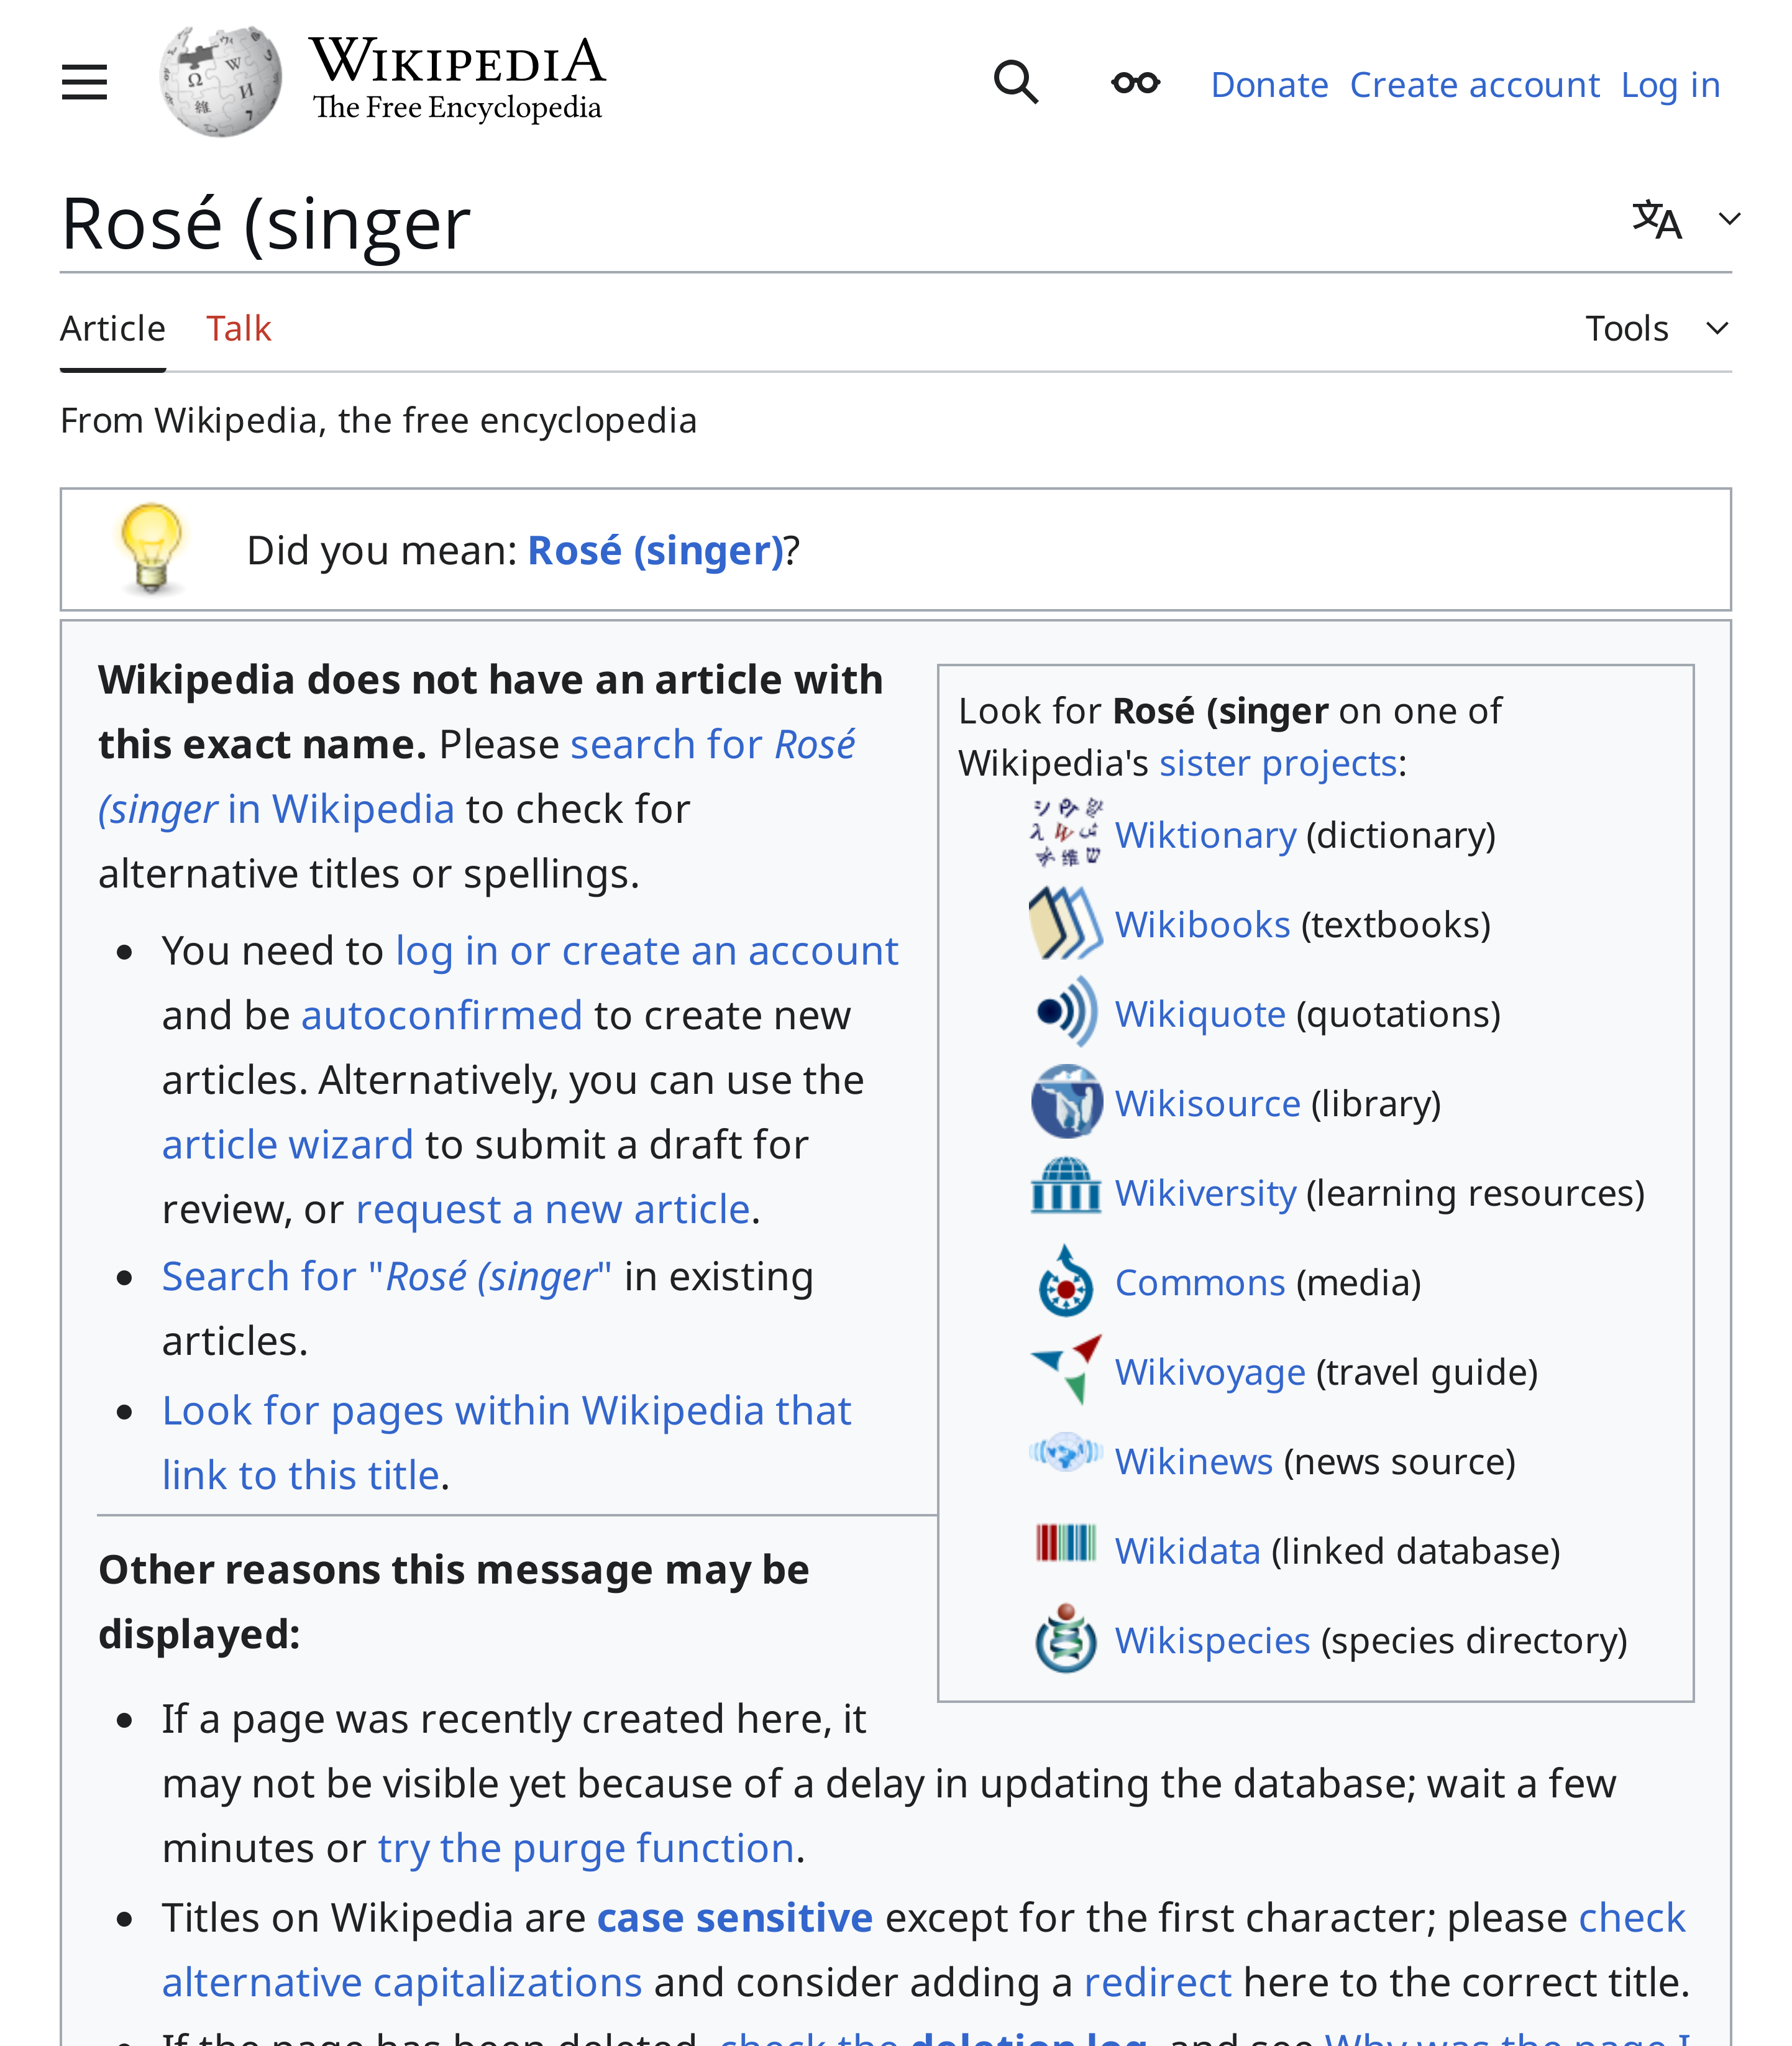Switch to the Talk tab
The image size is (1792, 2046).
[239, 327]
